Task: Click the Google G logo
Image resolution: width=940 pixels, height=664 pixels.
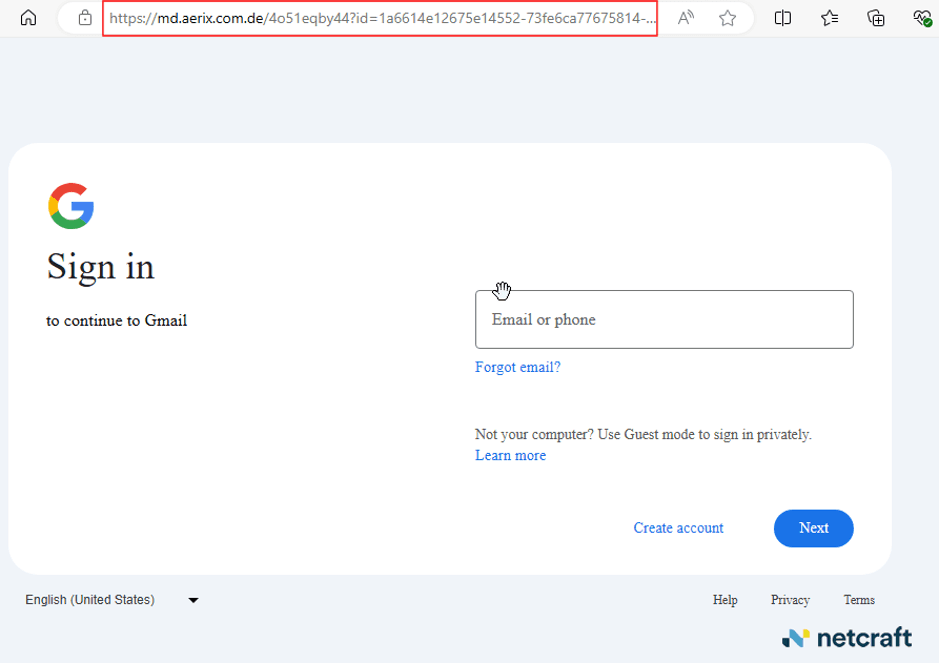Action: tap(71, 206)
